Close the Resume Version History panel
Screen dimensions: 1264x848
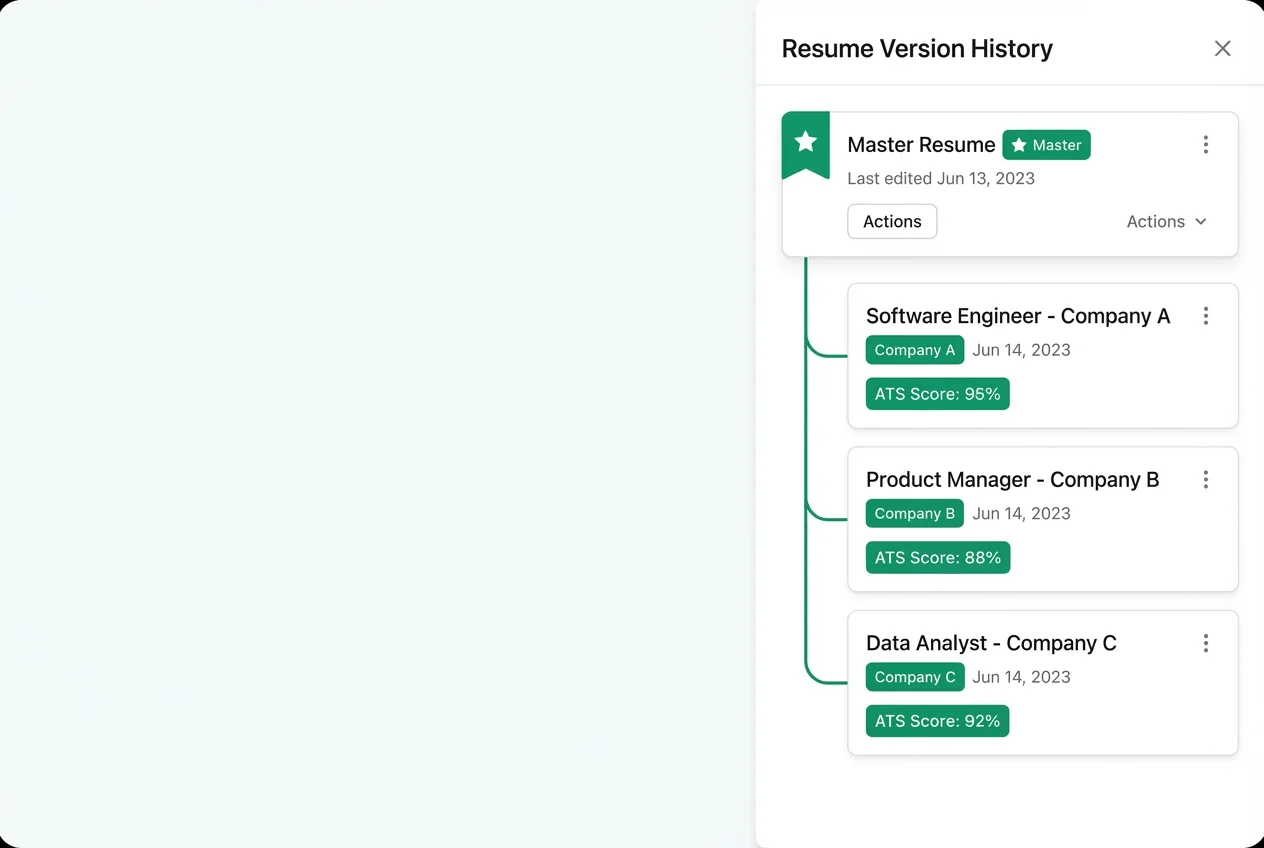1222,48
